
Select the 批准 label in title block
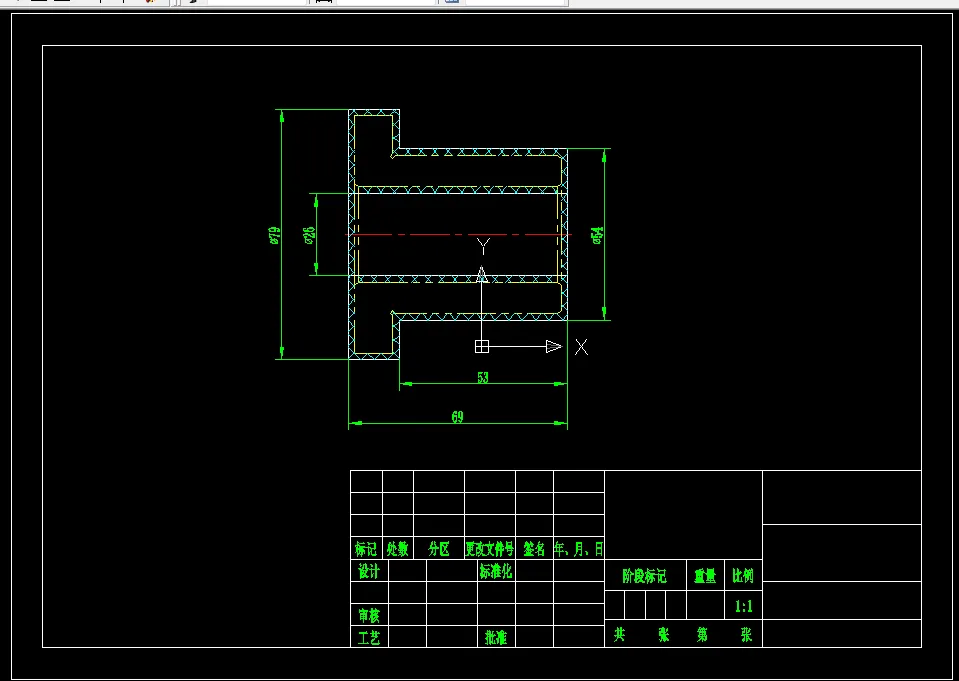pyautogui.click(x=495, y=638)
